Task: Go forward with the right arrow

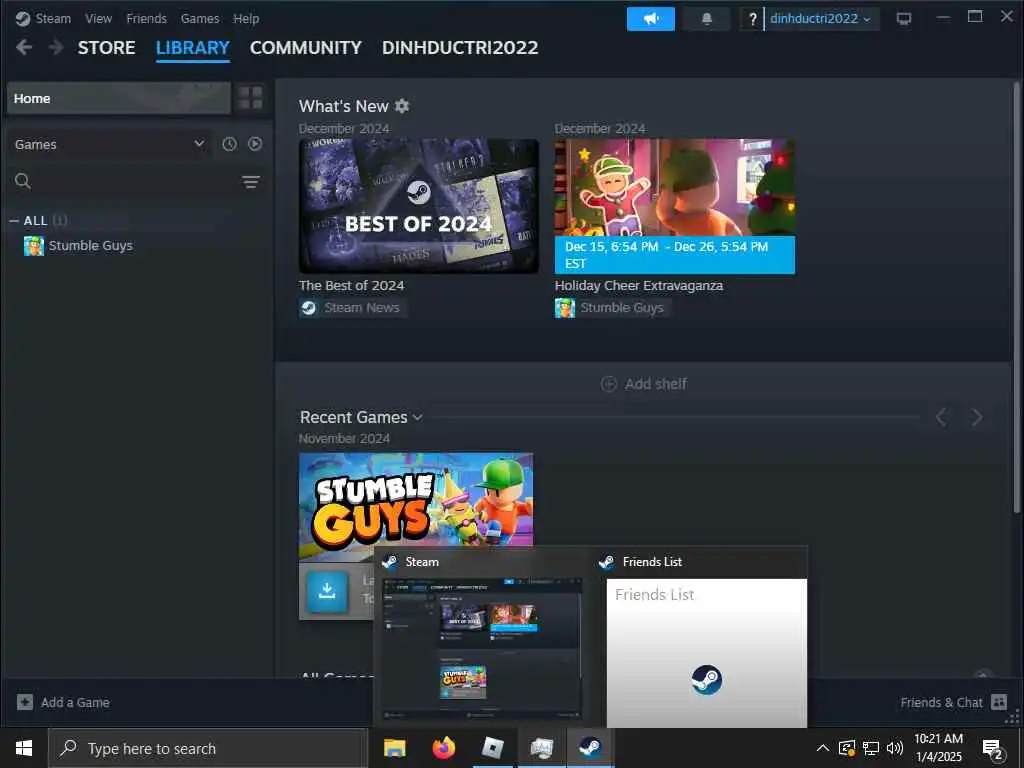Action: (x=56, y=47)
